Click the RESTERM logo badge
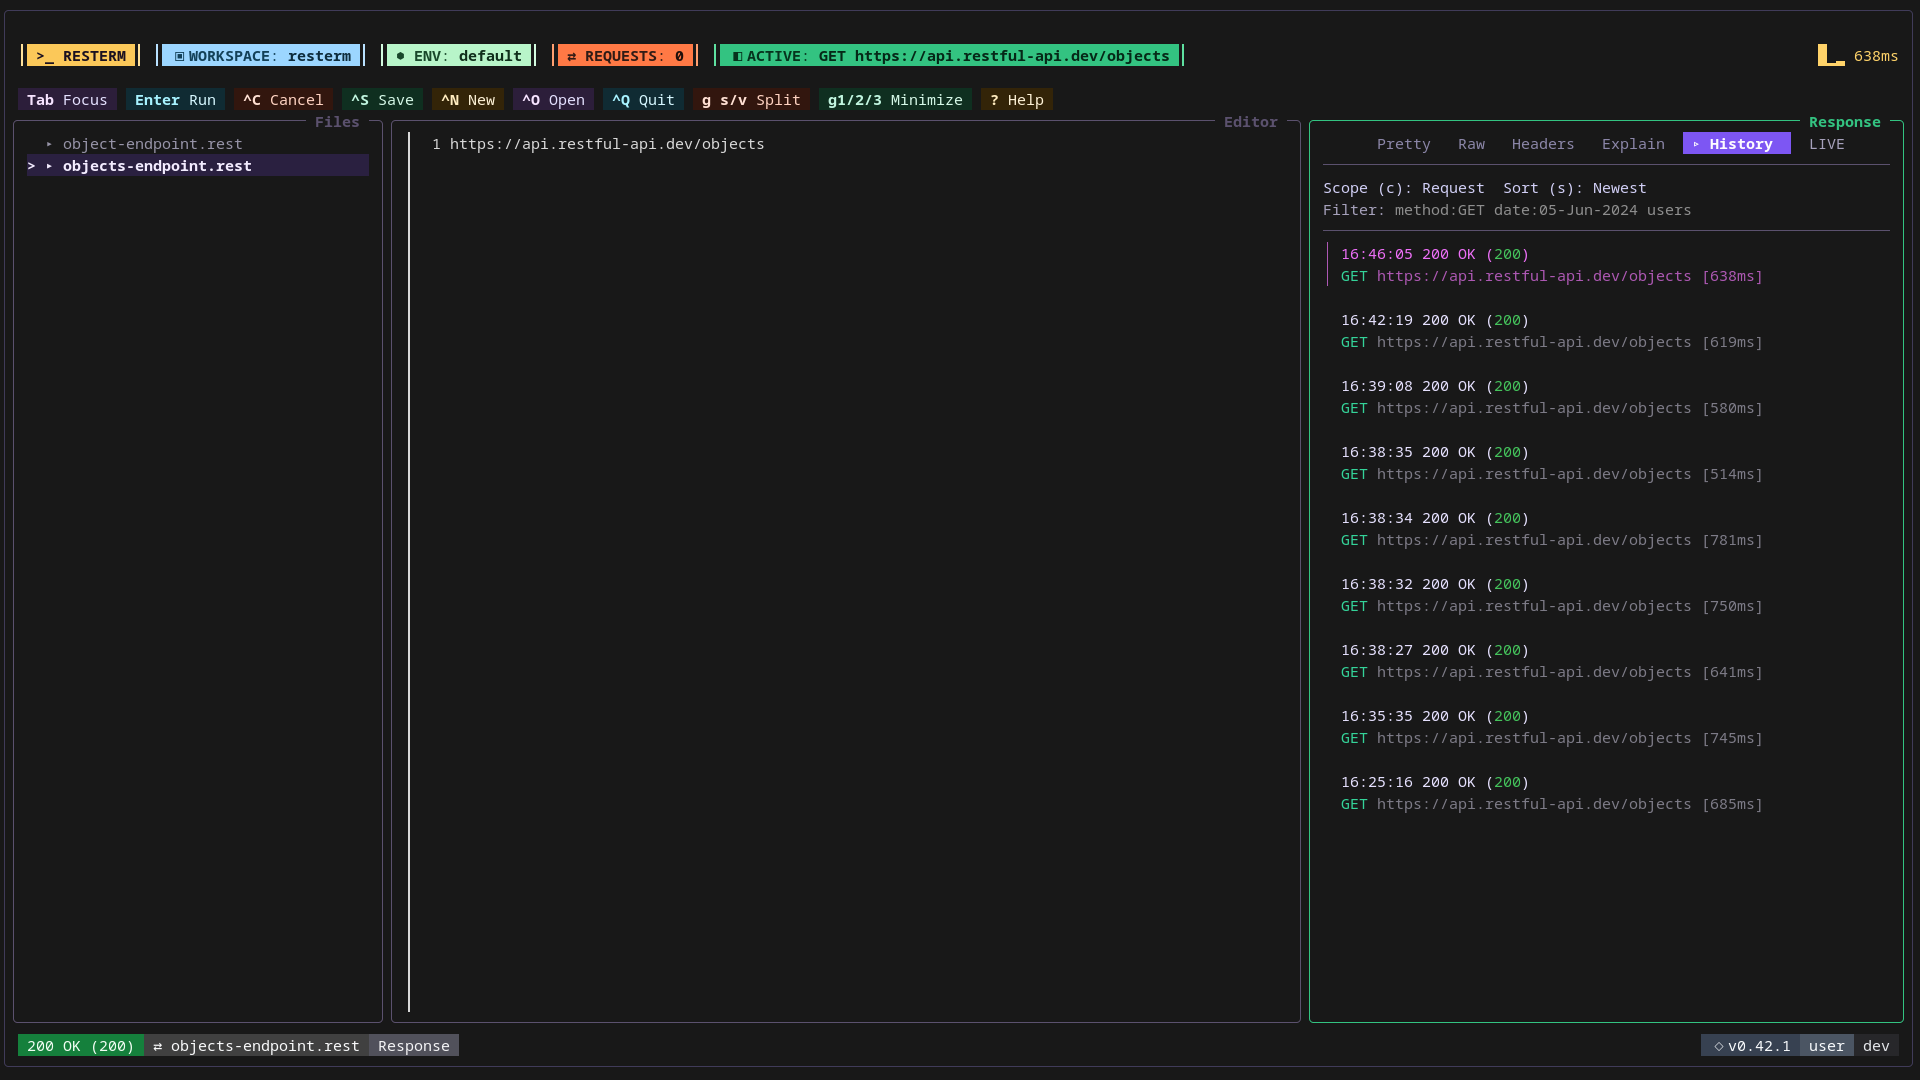The width and height of the screenshot is (1920, 1080). point(81,56)
